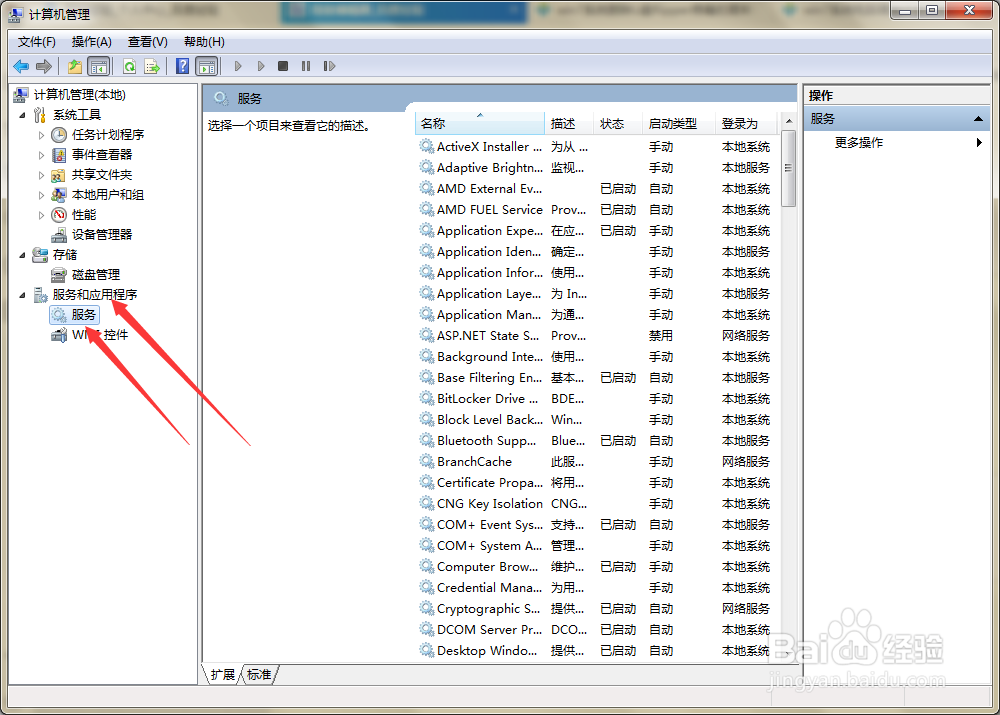Image resolution: width=1000 pixels, height=715 pixels.
Task: Sort by the 描述 column header
Action: point(569,124)
